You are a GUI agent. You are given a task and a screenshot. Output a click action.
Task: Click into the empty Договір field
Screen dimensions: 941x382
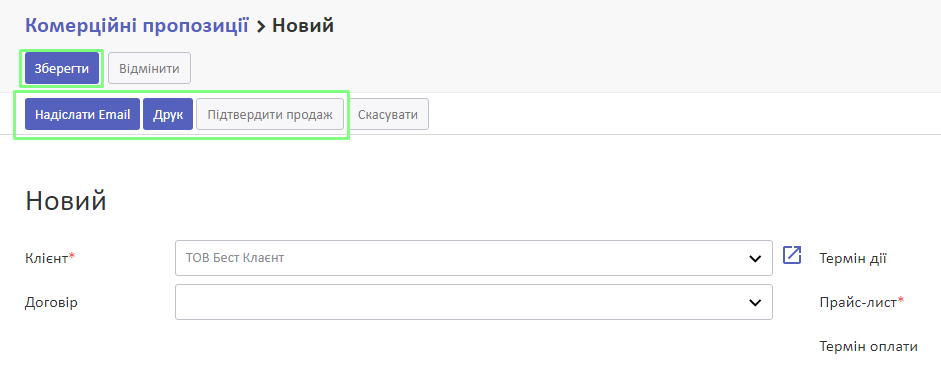point(474,302)
